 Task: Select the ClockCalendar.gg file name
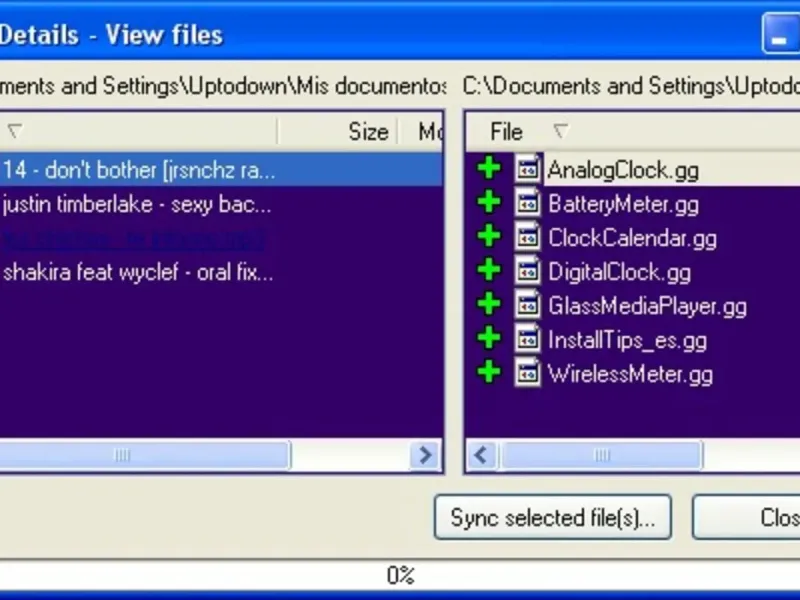pyautogui.click(x=632, y=239)
